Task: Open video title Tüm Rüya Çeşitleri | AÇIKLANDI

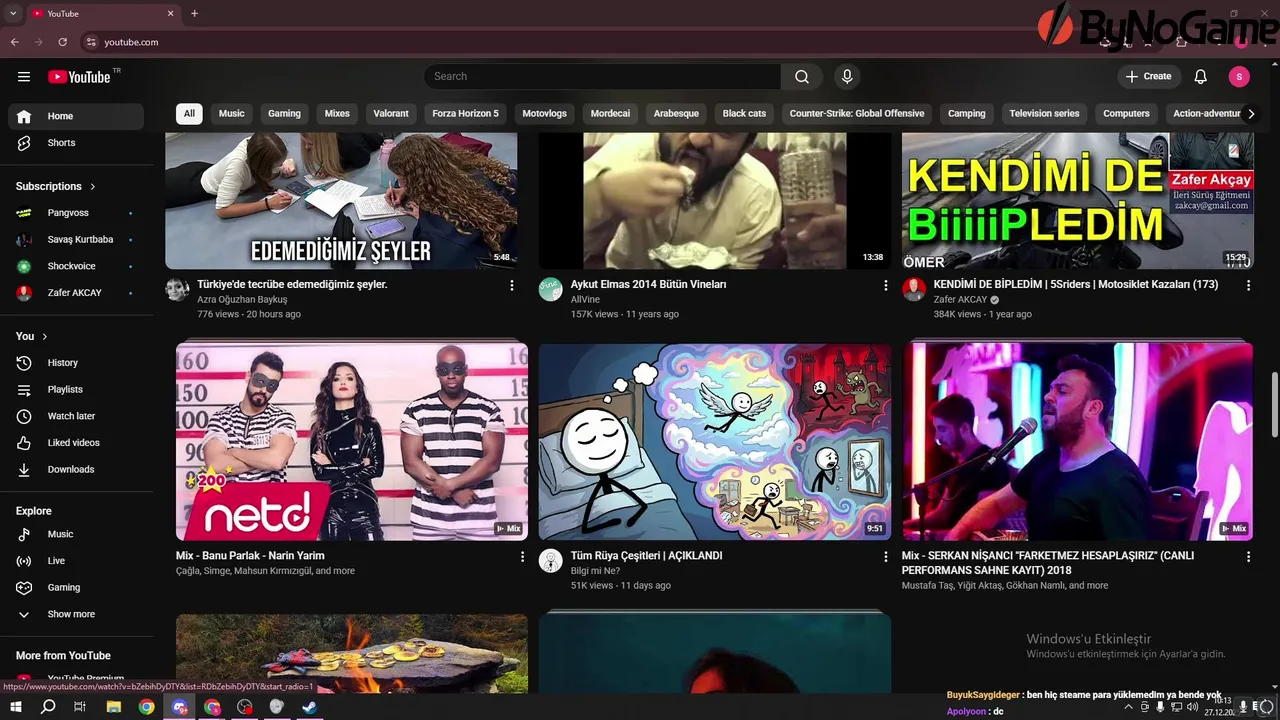Action: [x=646, y=556]
